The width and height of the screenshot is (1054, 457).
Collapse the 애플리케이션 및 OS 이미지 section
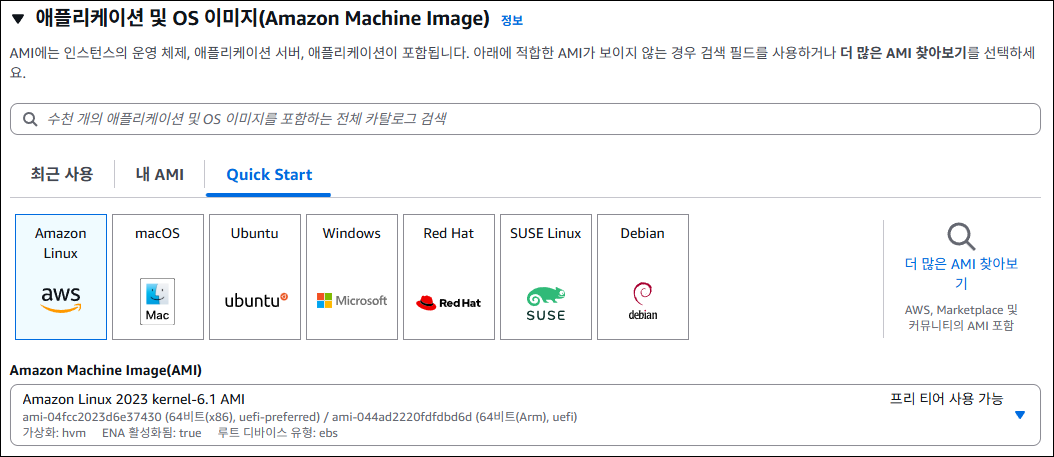click(18, 19)
